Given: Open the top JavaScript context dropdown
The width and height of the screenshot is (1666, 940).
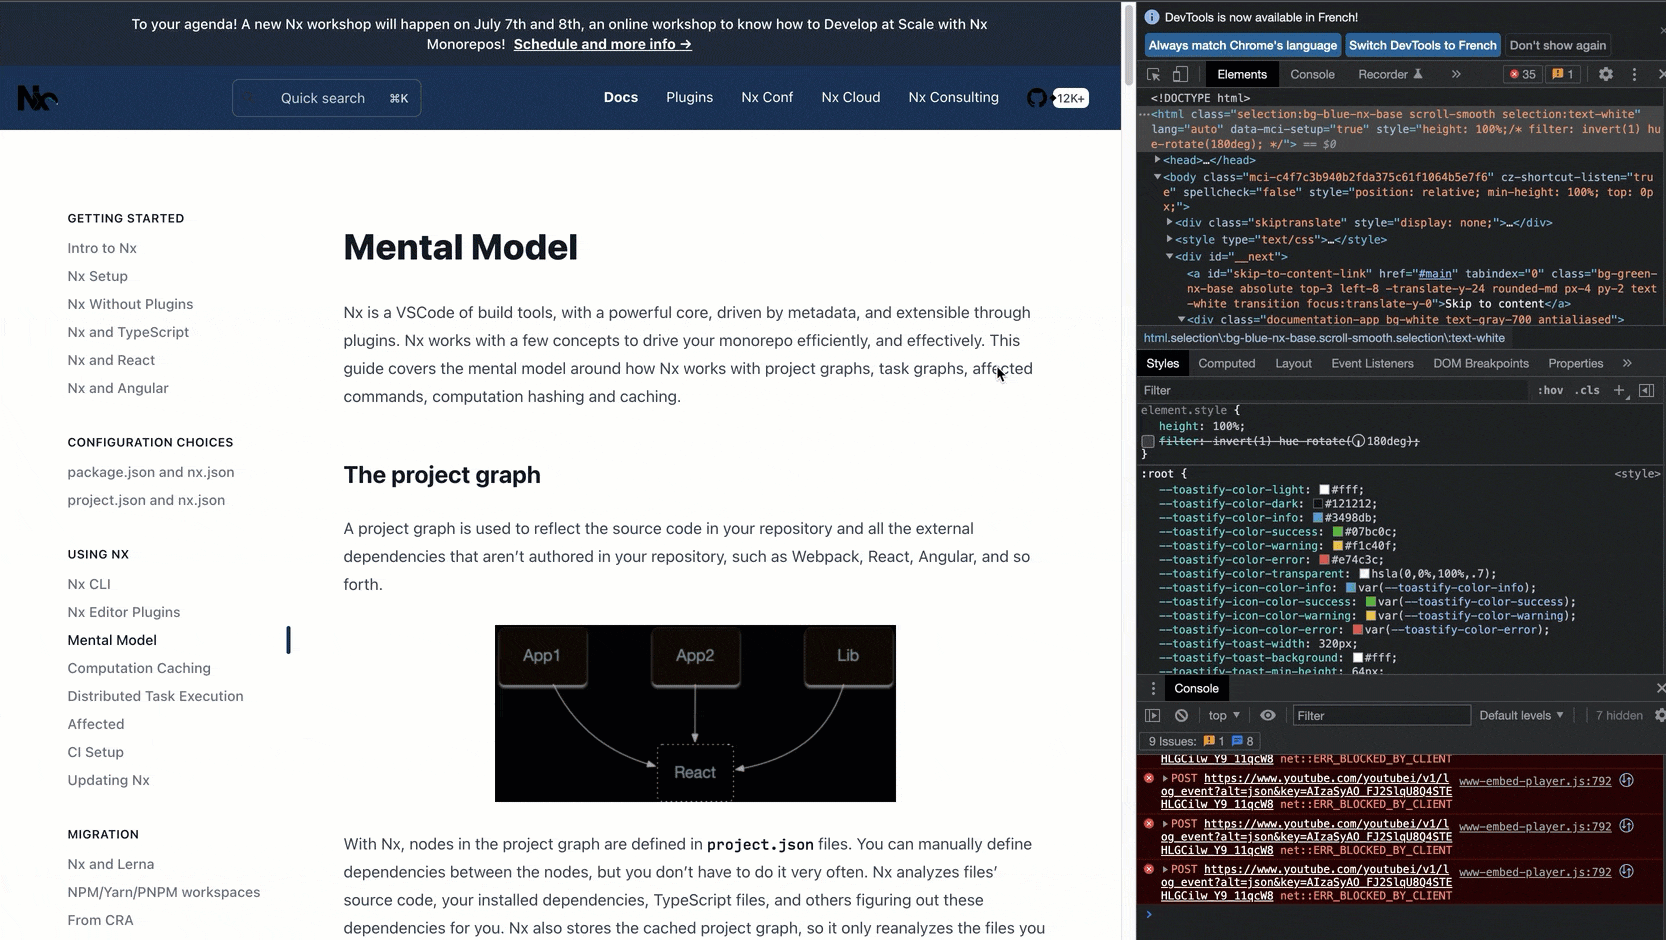Looking at the screenshot, I should pos(1223,716).
